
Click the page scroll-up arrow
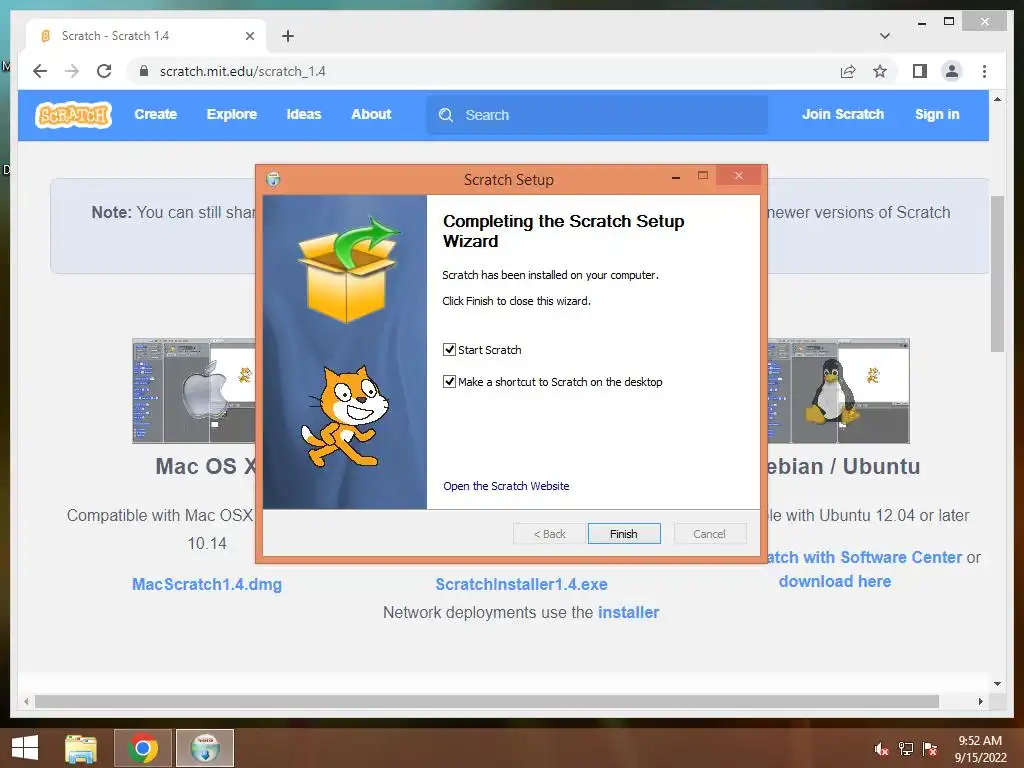(x=997, y=99)
